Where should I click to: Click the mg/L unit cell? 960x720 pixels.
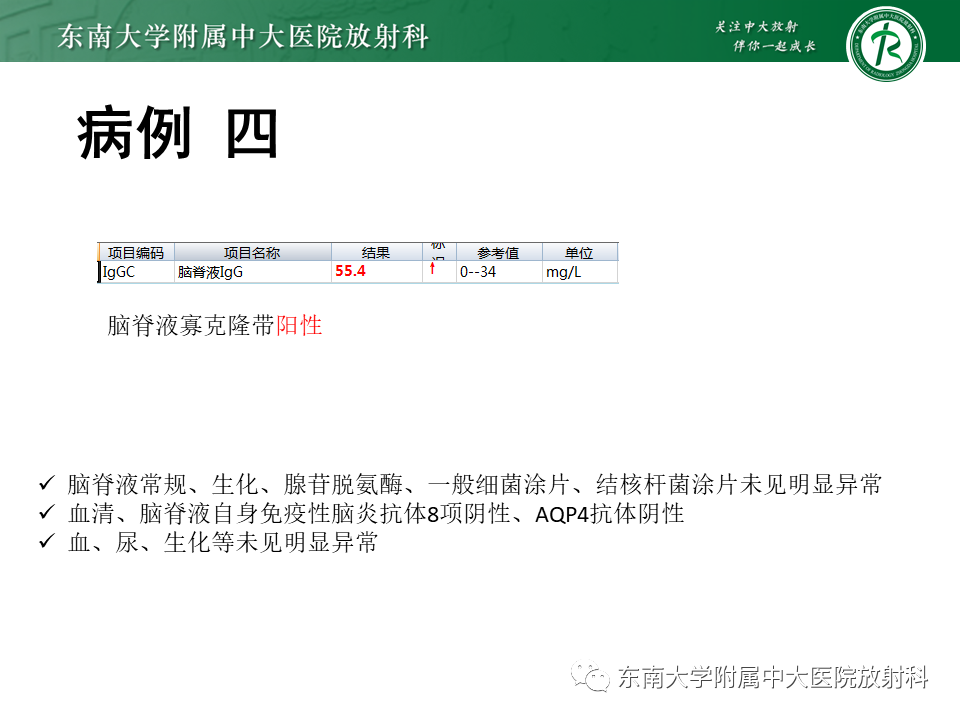[x=579, y=272]
